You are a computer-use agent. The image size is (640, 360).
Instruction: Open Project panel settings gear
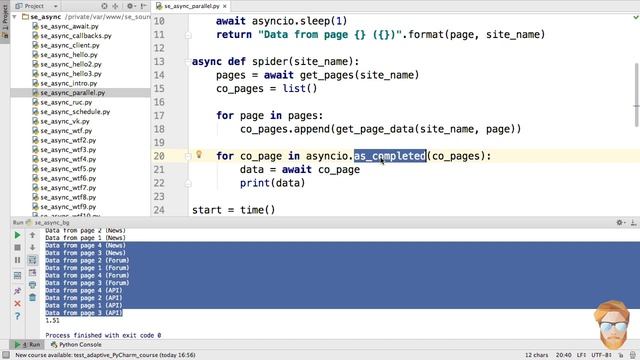coord(130,6)
